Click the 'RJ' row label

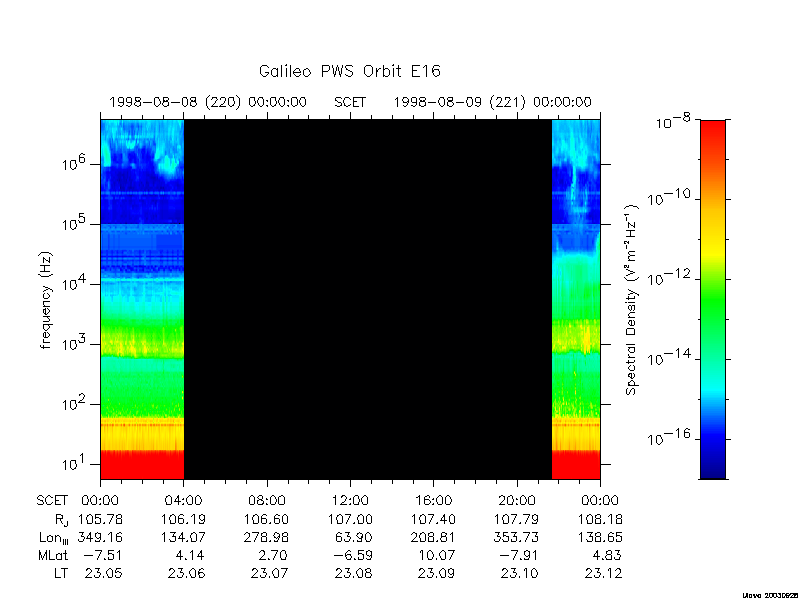coord(61,520)
